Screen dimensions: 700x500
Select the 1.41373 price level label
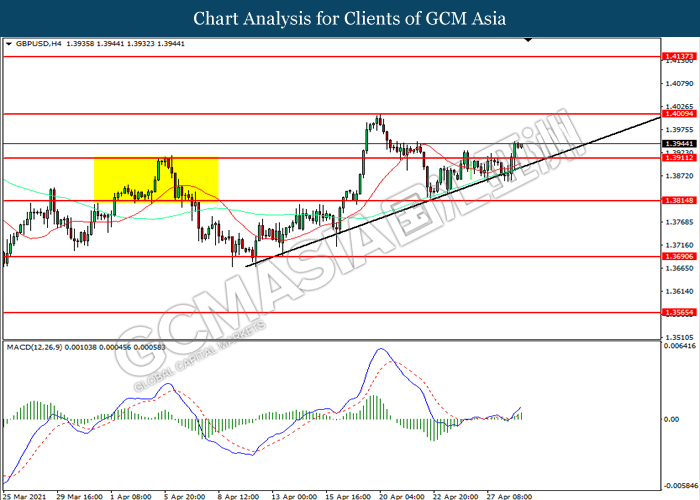coord(679,56)
